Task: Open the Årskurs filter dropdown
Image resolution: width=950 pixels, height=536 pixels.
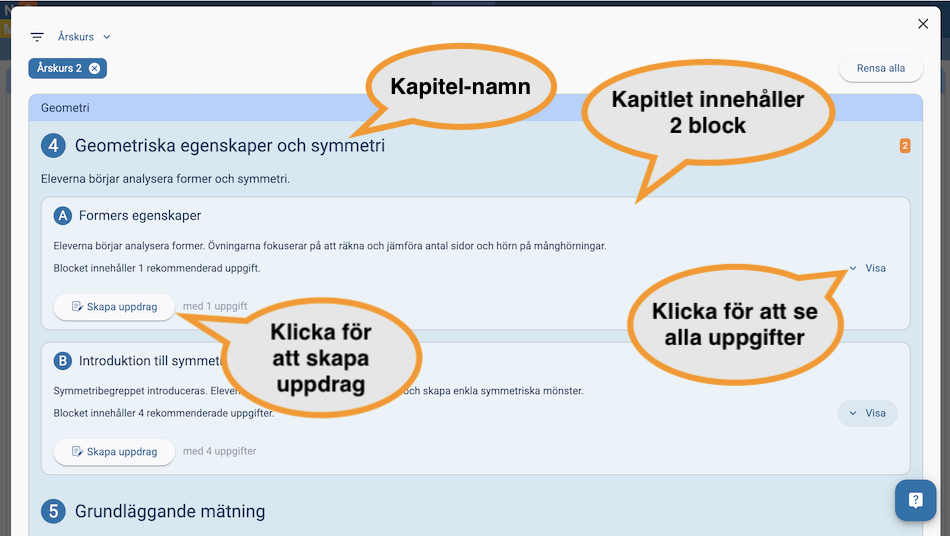Action: (84, 37)
